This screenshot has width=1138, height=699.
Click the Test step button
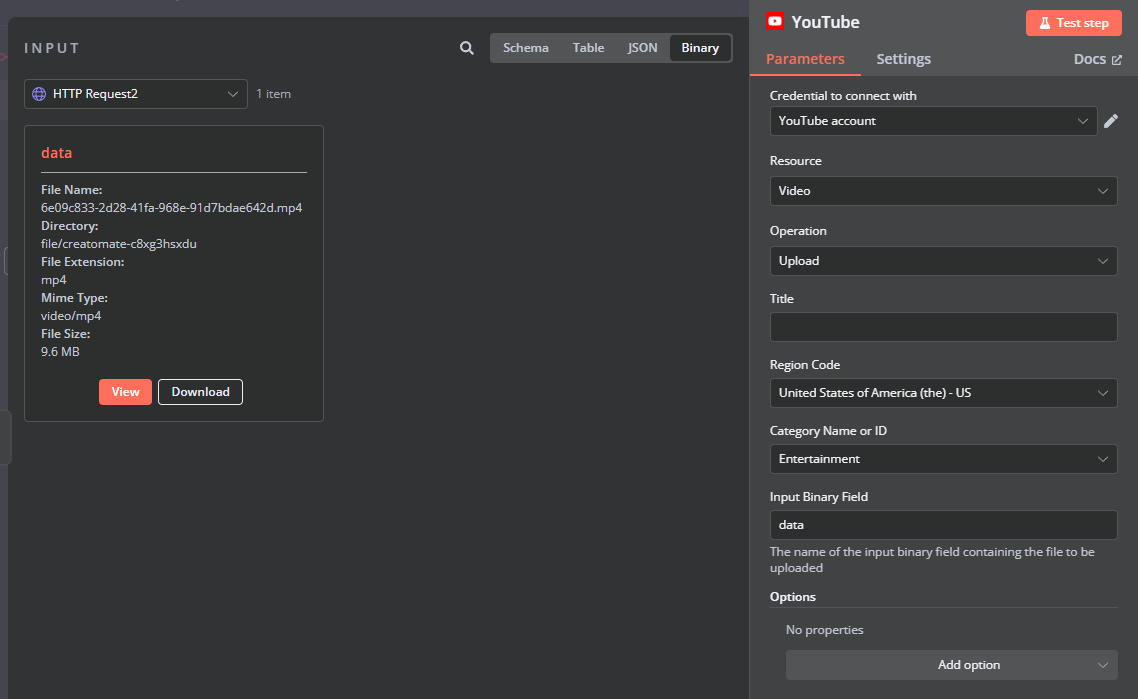(x=1073, y=23)
